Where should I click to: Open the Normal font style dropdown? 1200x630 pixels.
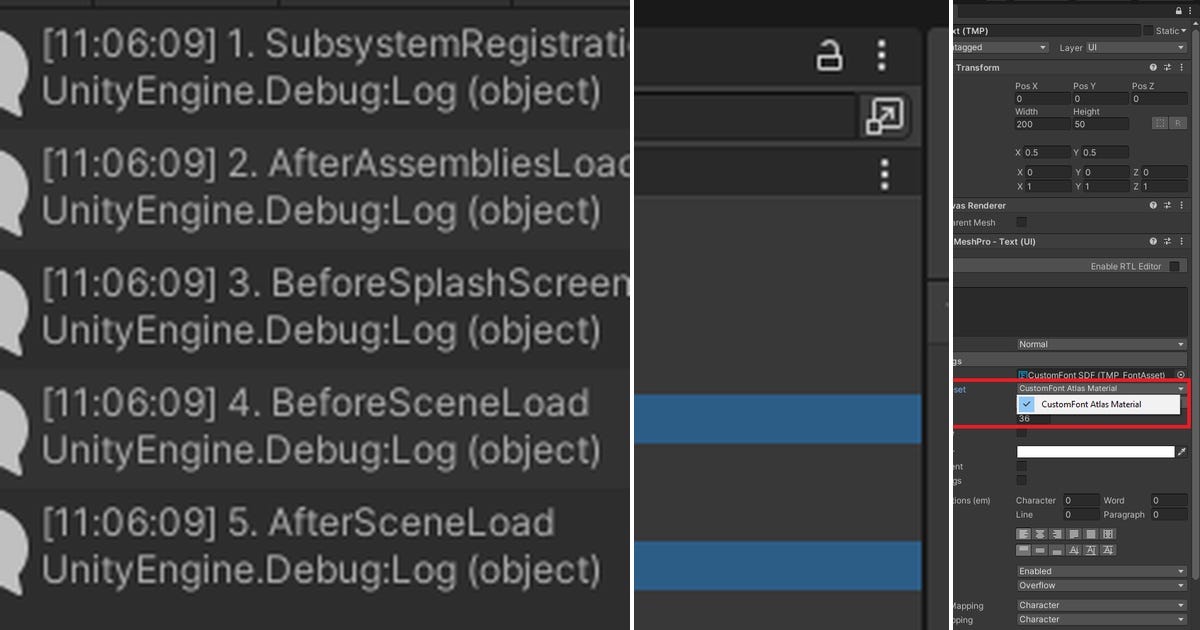[x=1101, y=344]
